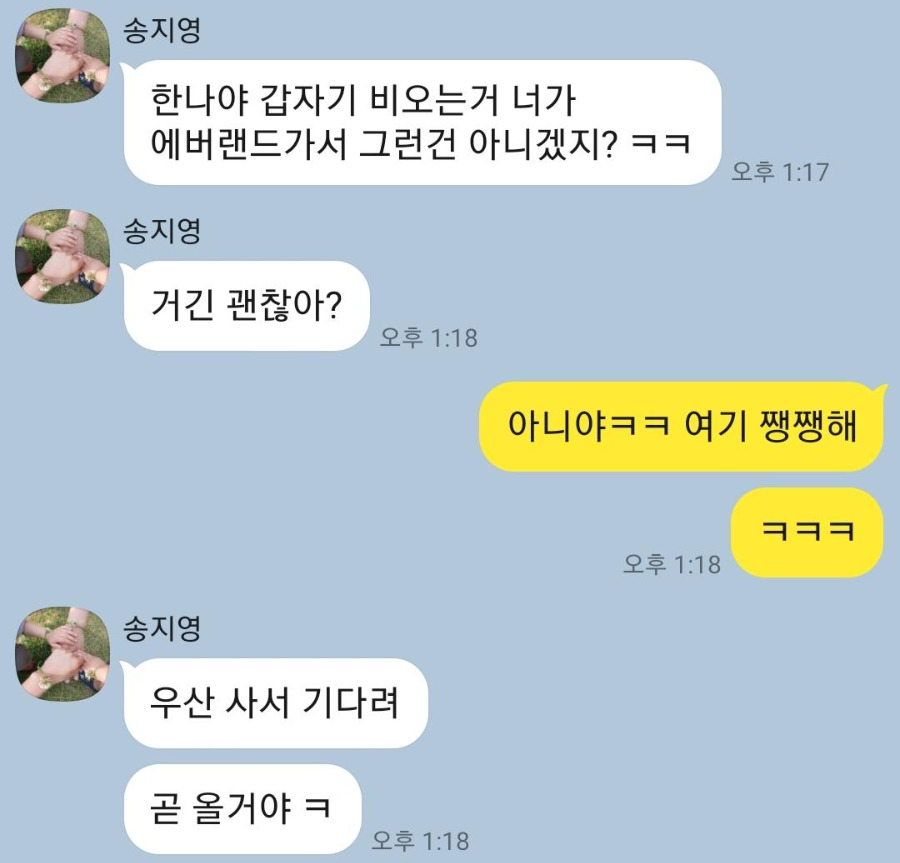Select the yellow '아니야ㅋㅋ 여기 쨍쨍해' bubble
The image size is (900, 863).
pos(681,426)
